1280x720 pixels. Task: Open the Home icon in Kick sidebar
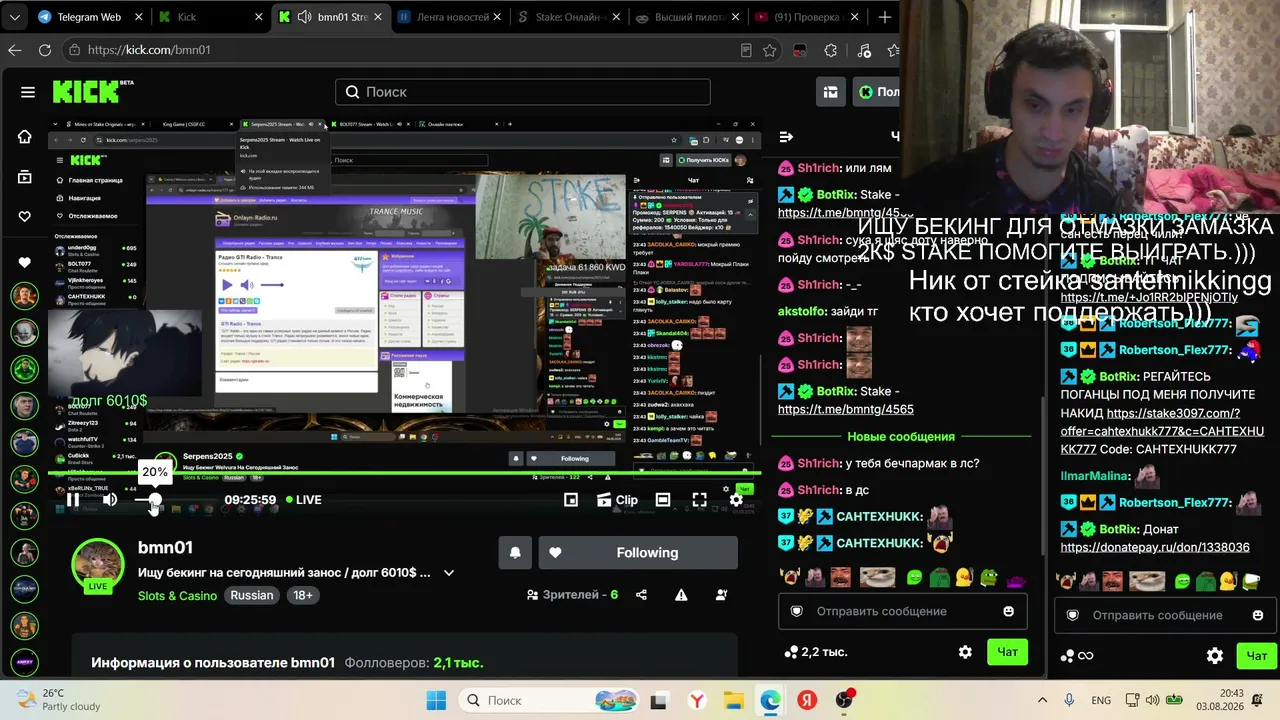pyautogui.click(x=24, y=137)
